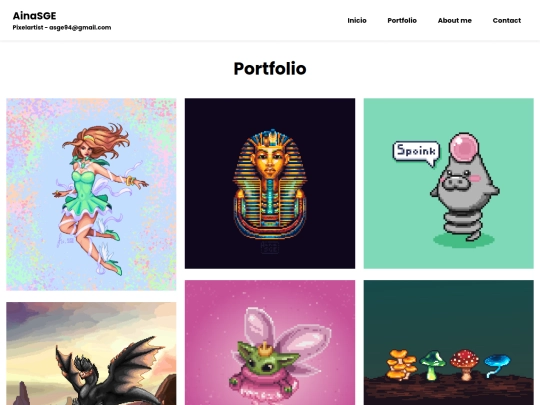Click the AinaSGE site title
The height and width of the screenshot is (405, 540).
(x=34, y=16)
